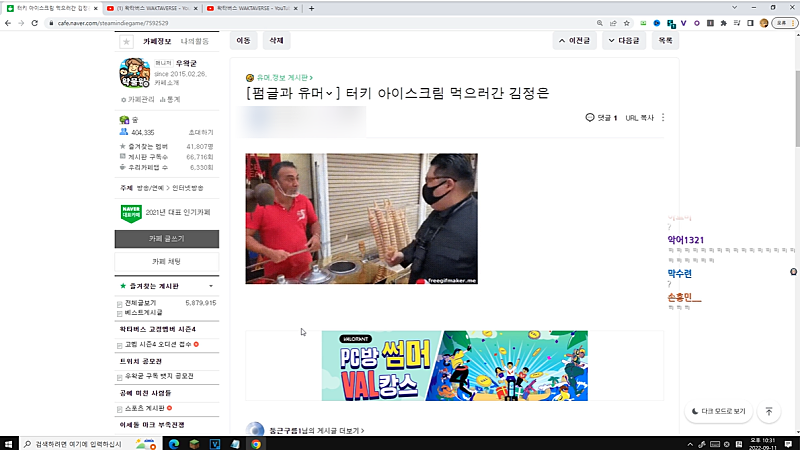Go to previous post via 이전글
800x450 pixels.
coord(574,40)
